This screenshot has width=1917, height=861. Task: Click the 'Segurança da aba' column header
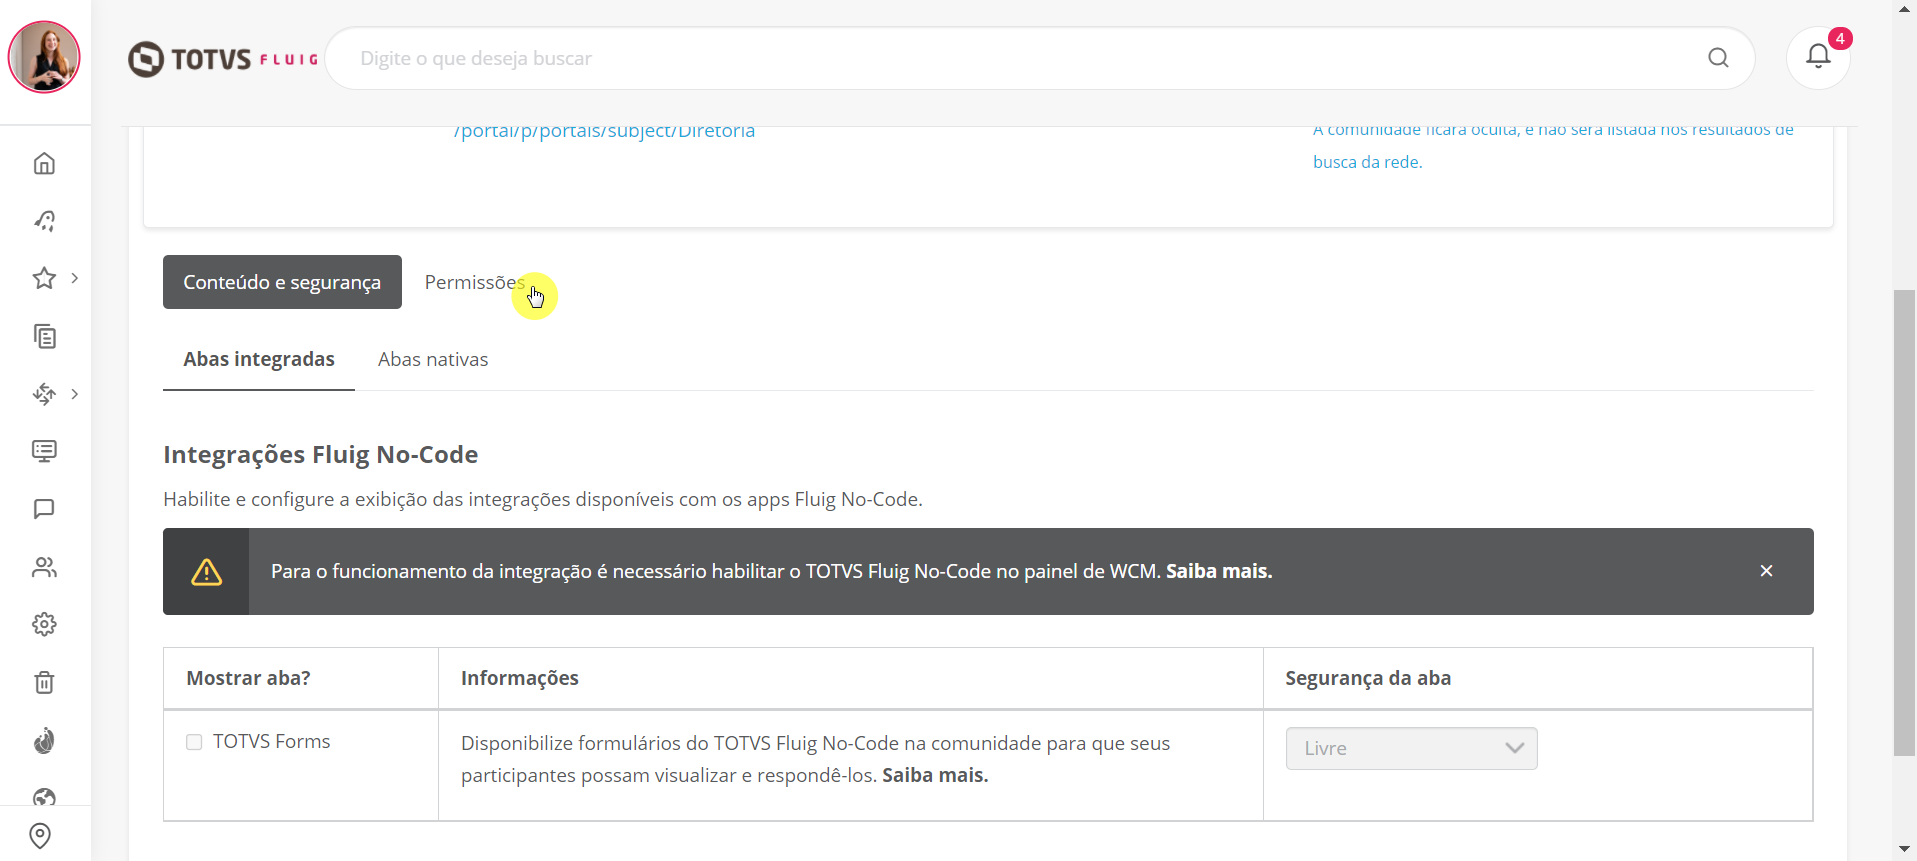(x=1368, y=678)
